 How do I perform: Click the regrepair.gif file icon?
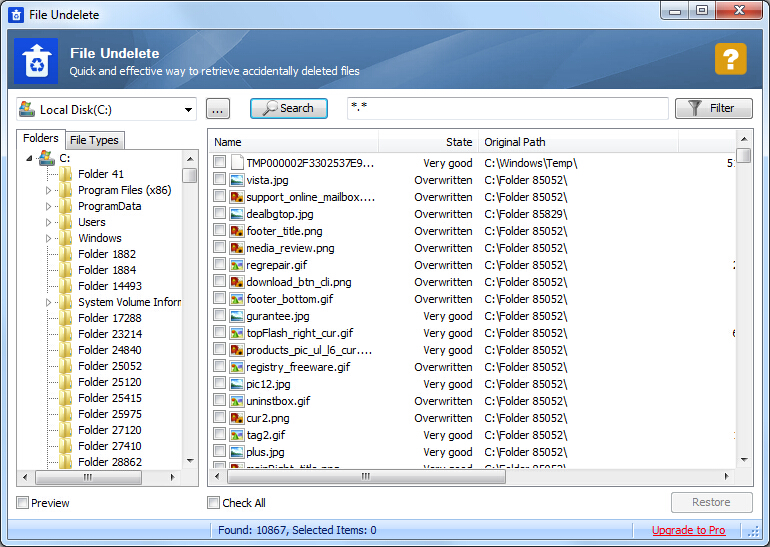coord(237,265)
